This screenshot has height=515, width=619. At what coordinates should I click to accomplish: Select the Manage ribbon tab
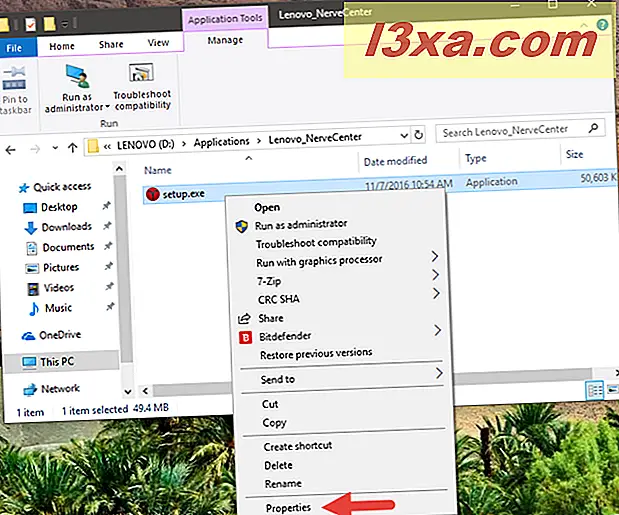[225, 40]
